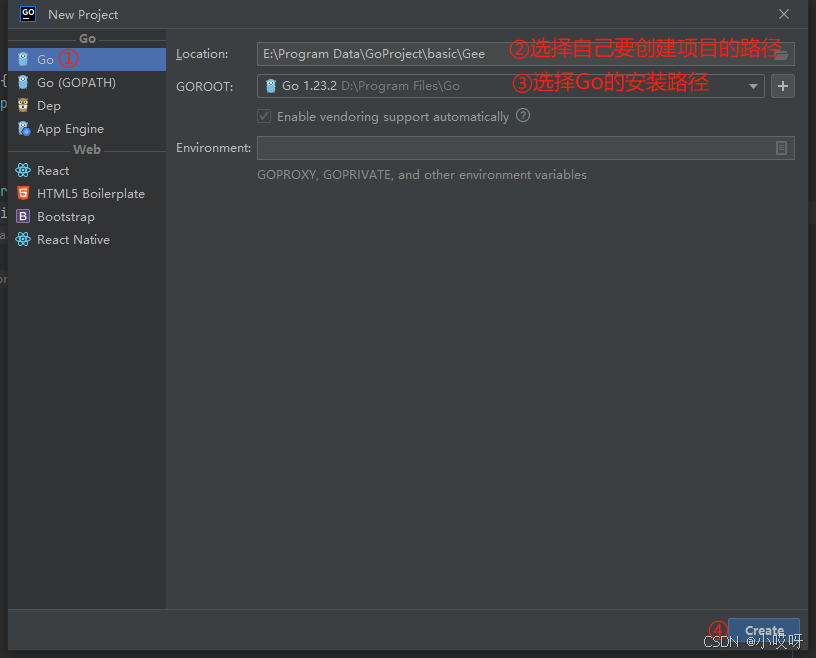This screenshot has width=816, height=658.
Task: Close the New Project dialog
Action: pos(784,14)
